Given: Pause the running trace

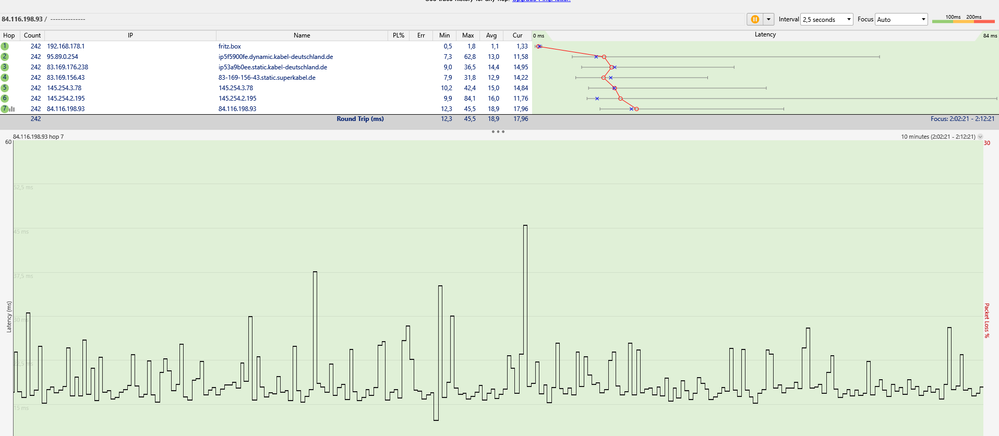Looking at the screenshot, I should point(754,20).
